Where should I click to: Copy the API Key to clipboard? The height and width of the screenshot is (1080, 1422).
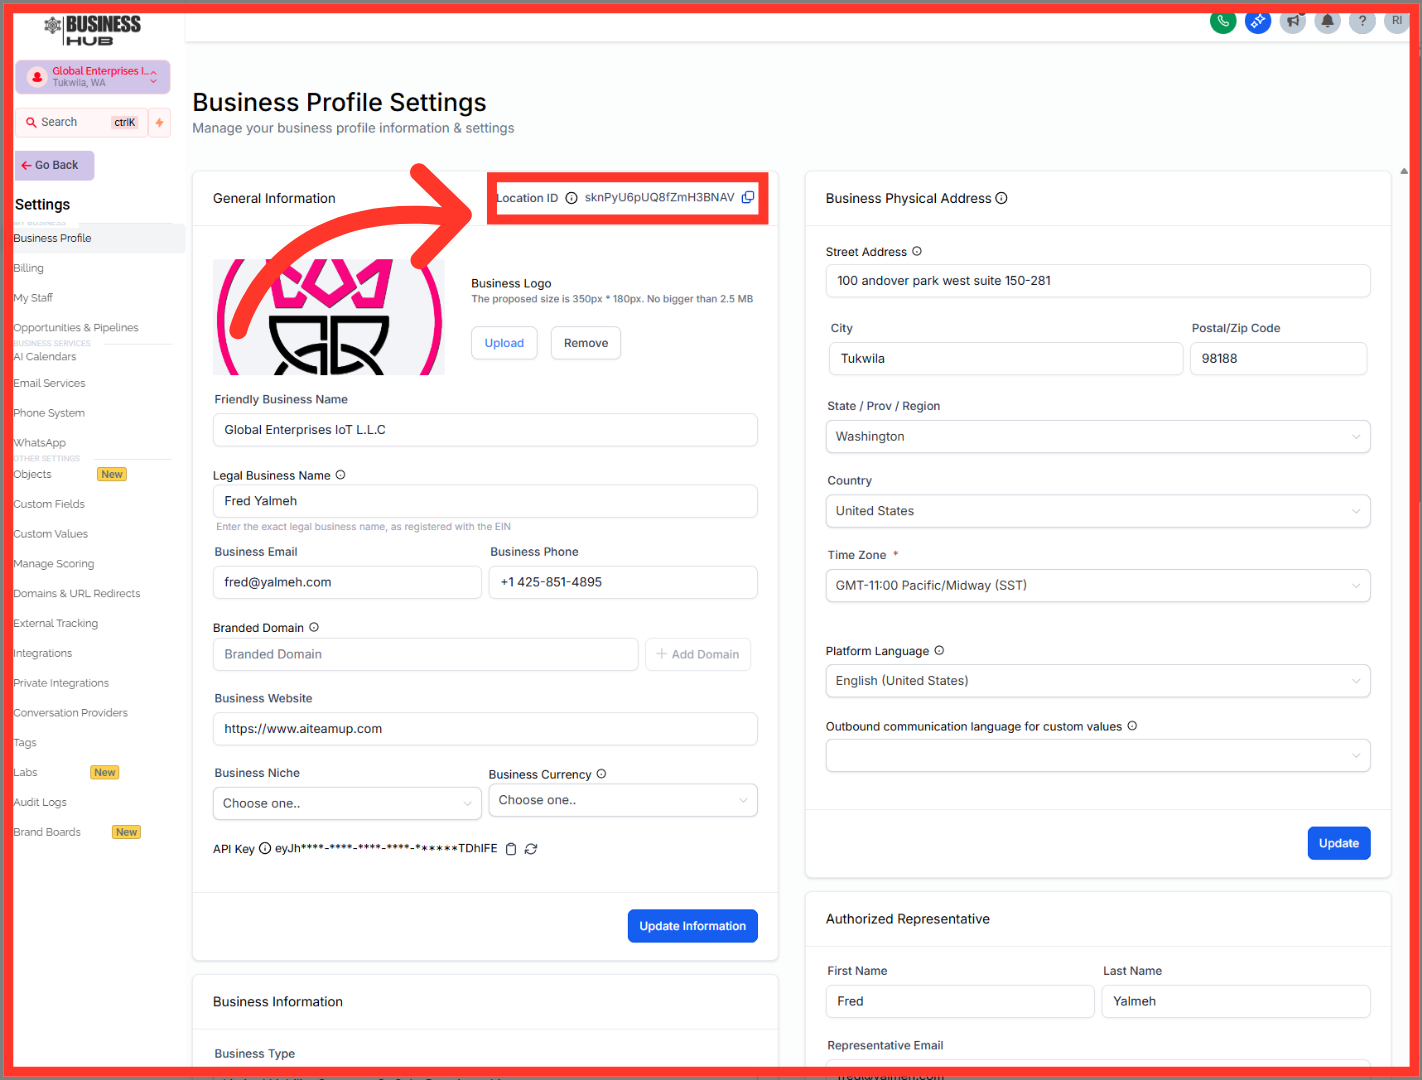click(511, 849)
